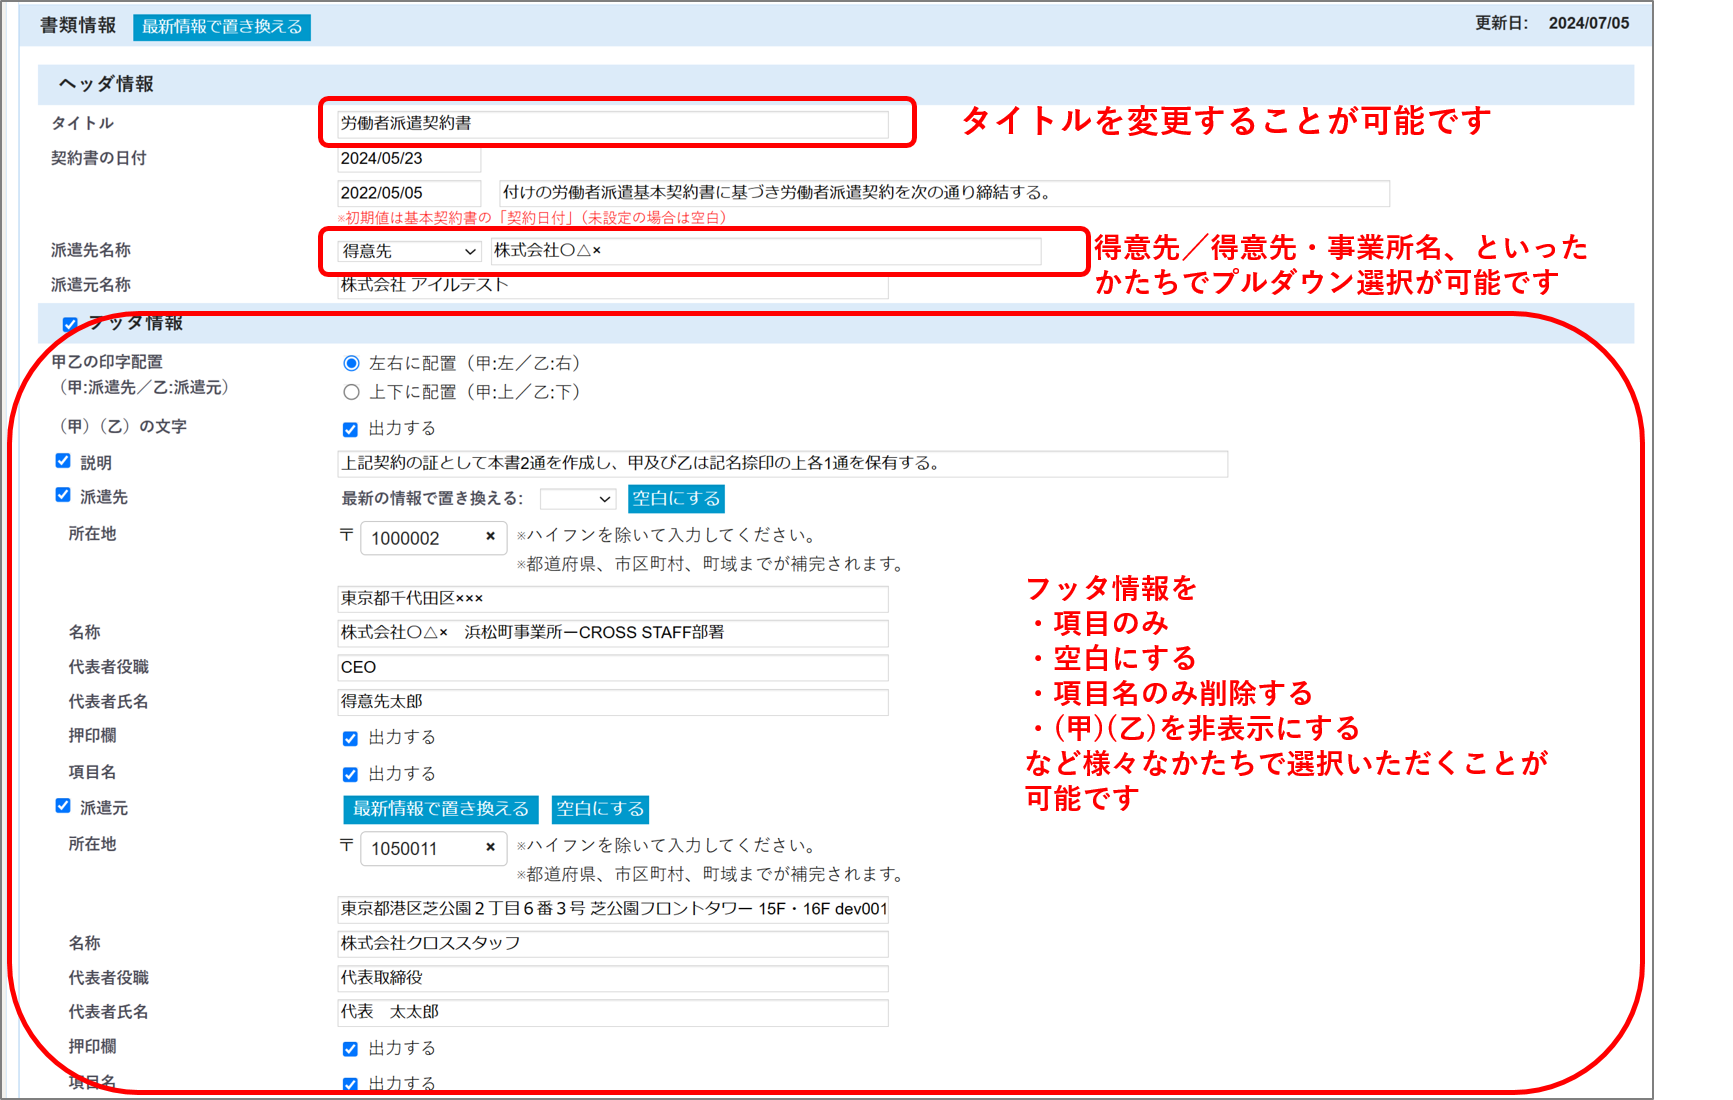Click 空白にする button in 派遣元 row

(600, 809)
